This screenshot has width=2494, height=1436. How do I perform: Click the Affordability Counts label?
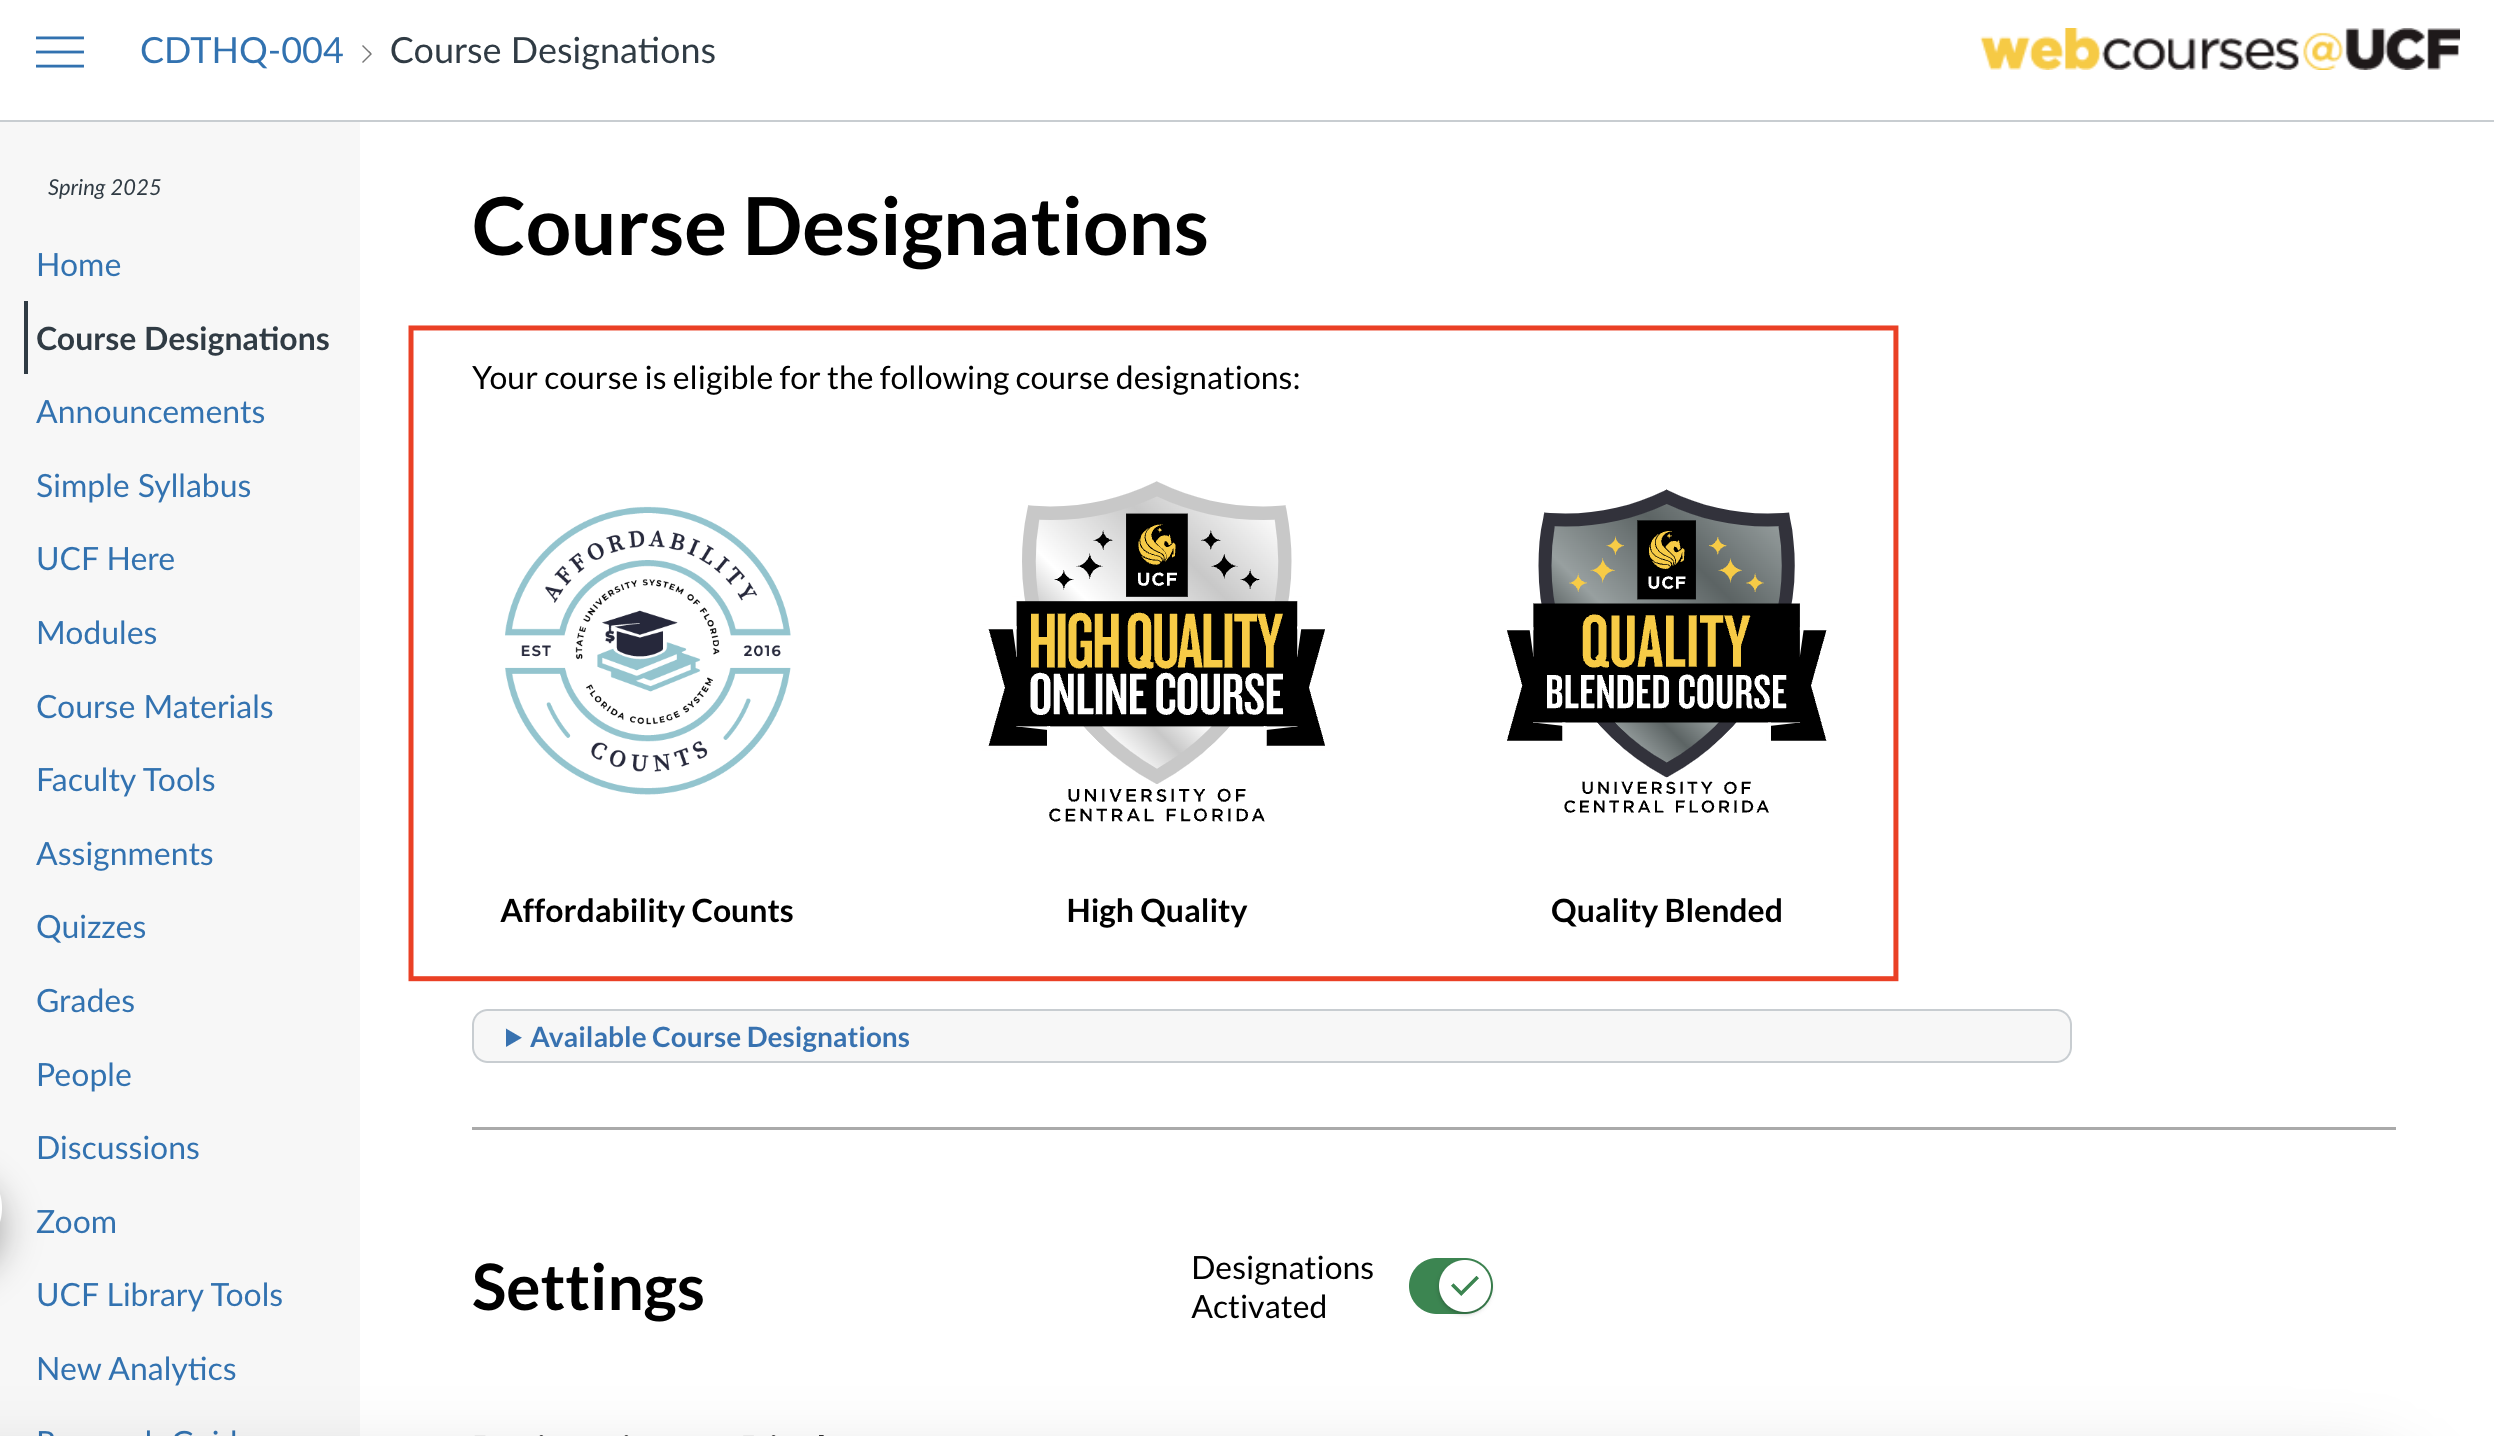coord(647,911)
